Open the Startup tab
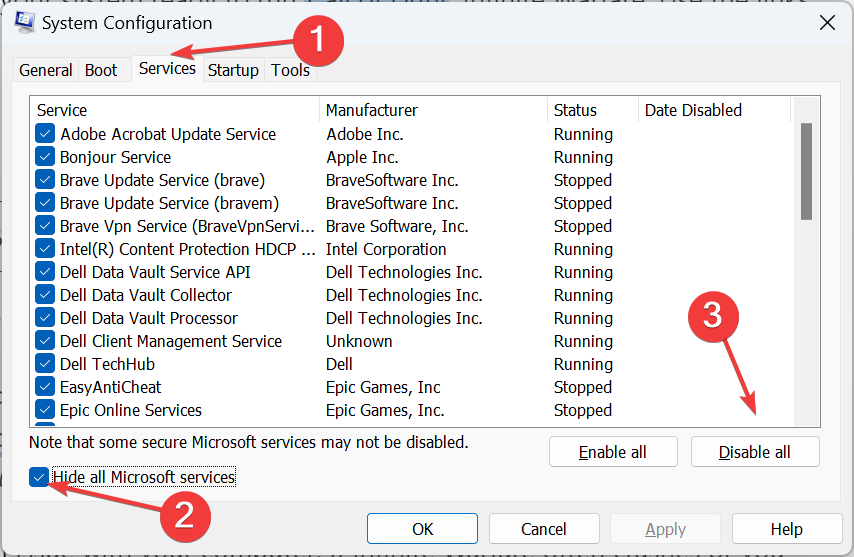This screenshot has width=854, height=557. point(233,70)
